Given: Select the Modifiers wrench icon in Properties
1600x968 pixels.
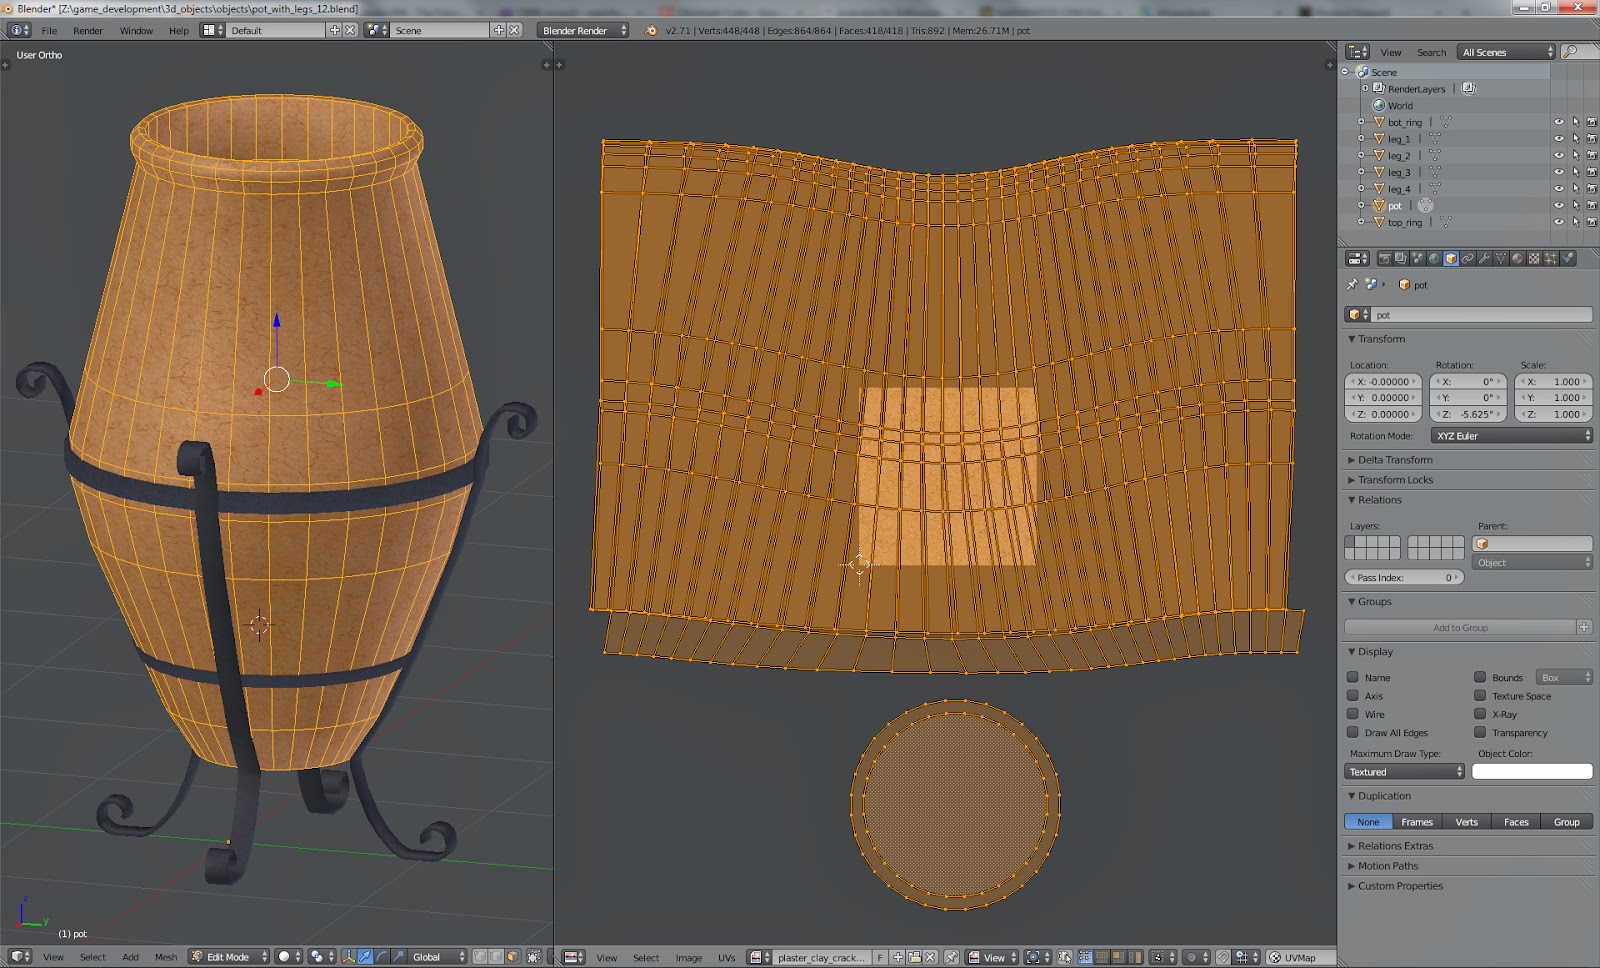Looking at the screenshot, I should tap(1484, 257).
